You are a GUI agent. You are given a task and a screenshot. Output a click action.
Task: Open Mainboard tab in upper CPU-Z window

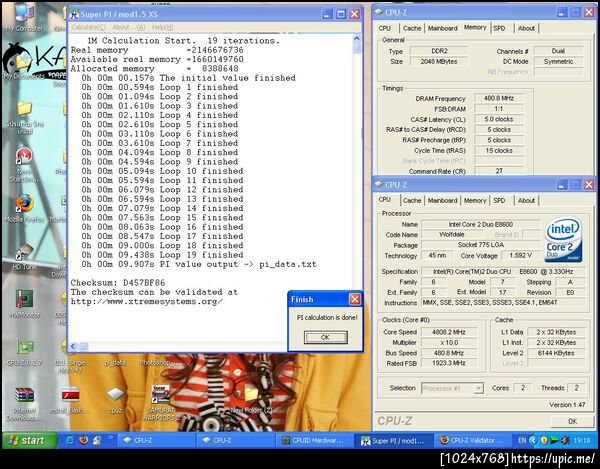[443, 28]
